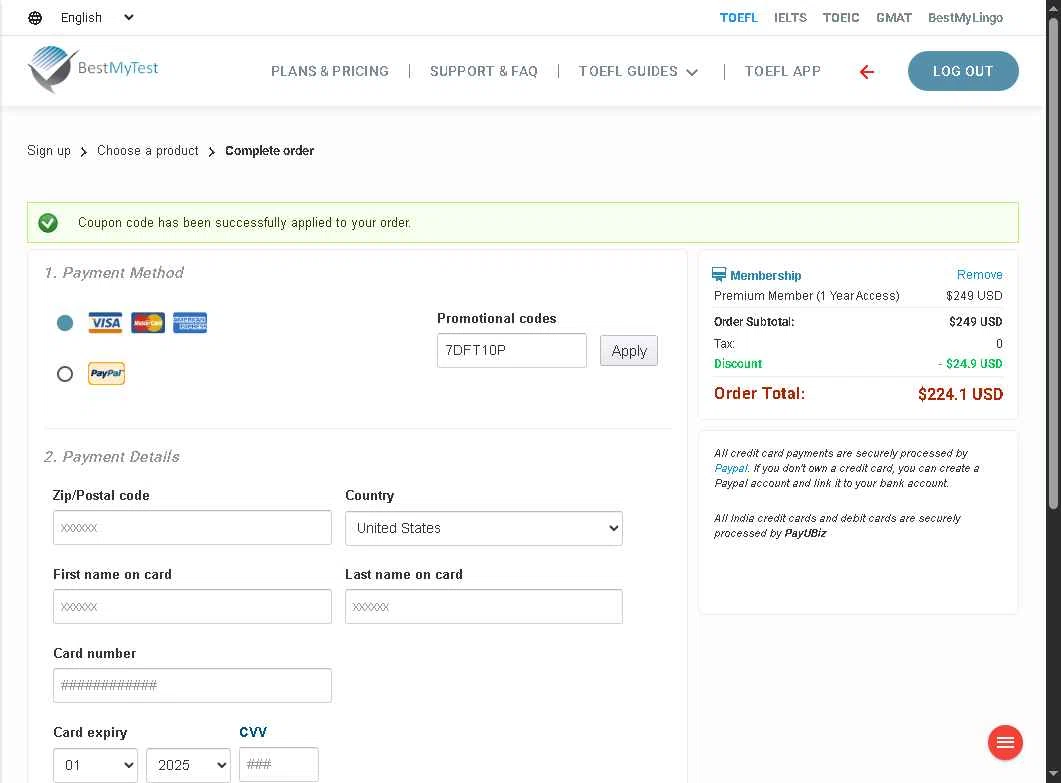
Task: Click the PayUBiz text
Action: (805, 533)
